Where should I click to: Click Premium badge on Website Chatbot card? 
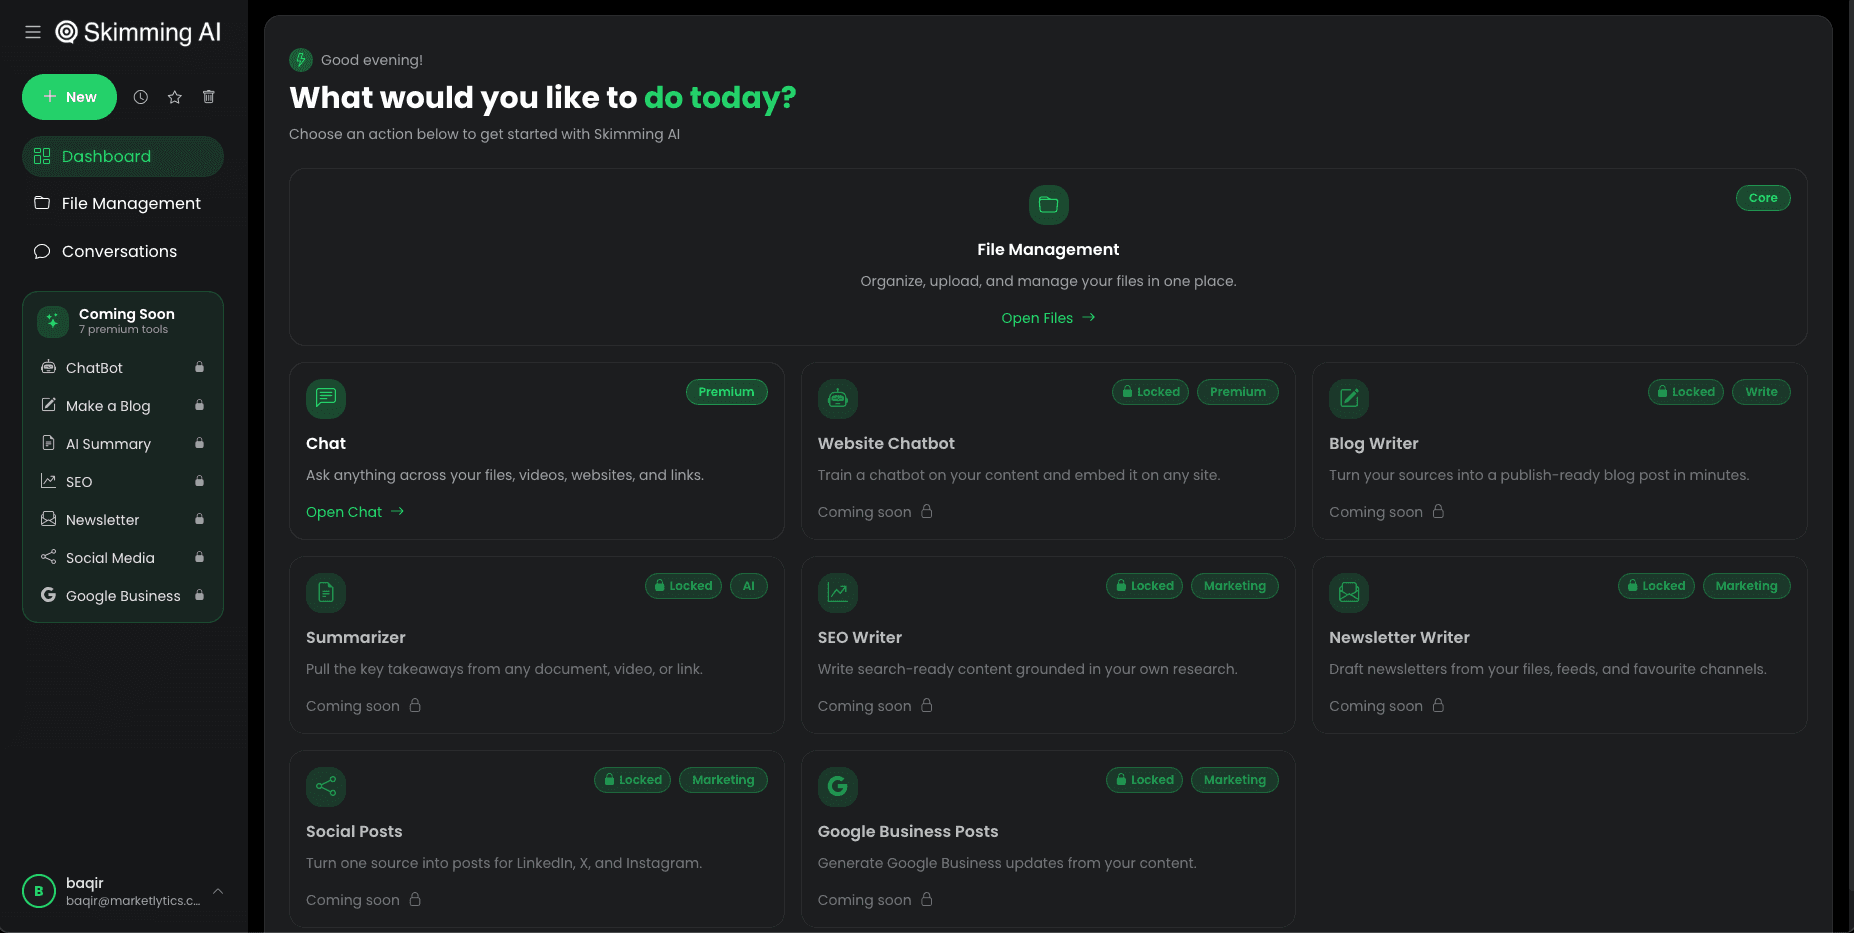click(1237, 392)
